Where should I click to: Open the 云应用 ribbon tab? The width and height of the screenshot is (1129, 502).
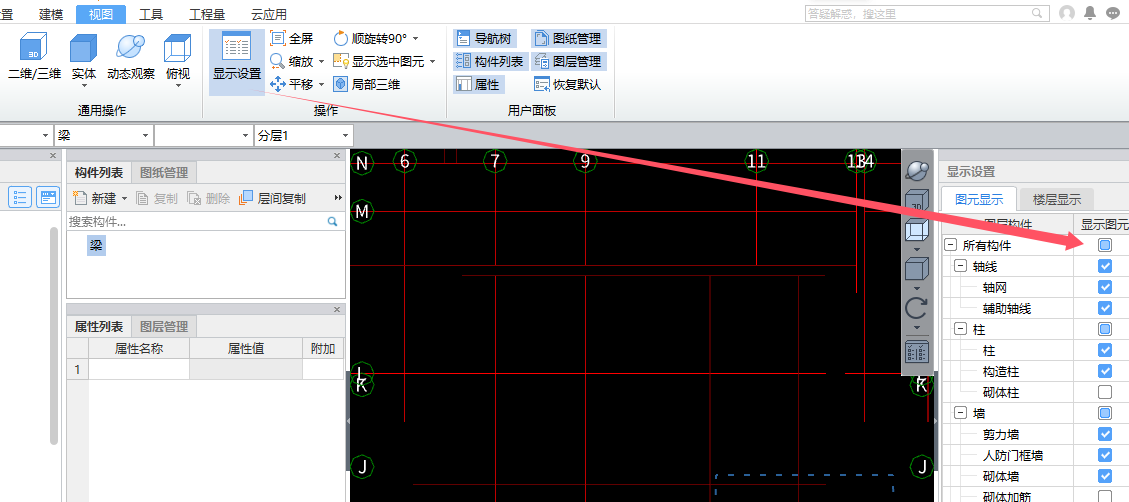coord(269,14)
